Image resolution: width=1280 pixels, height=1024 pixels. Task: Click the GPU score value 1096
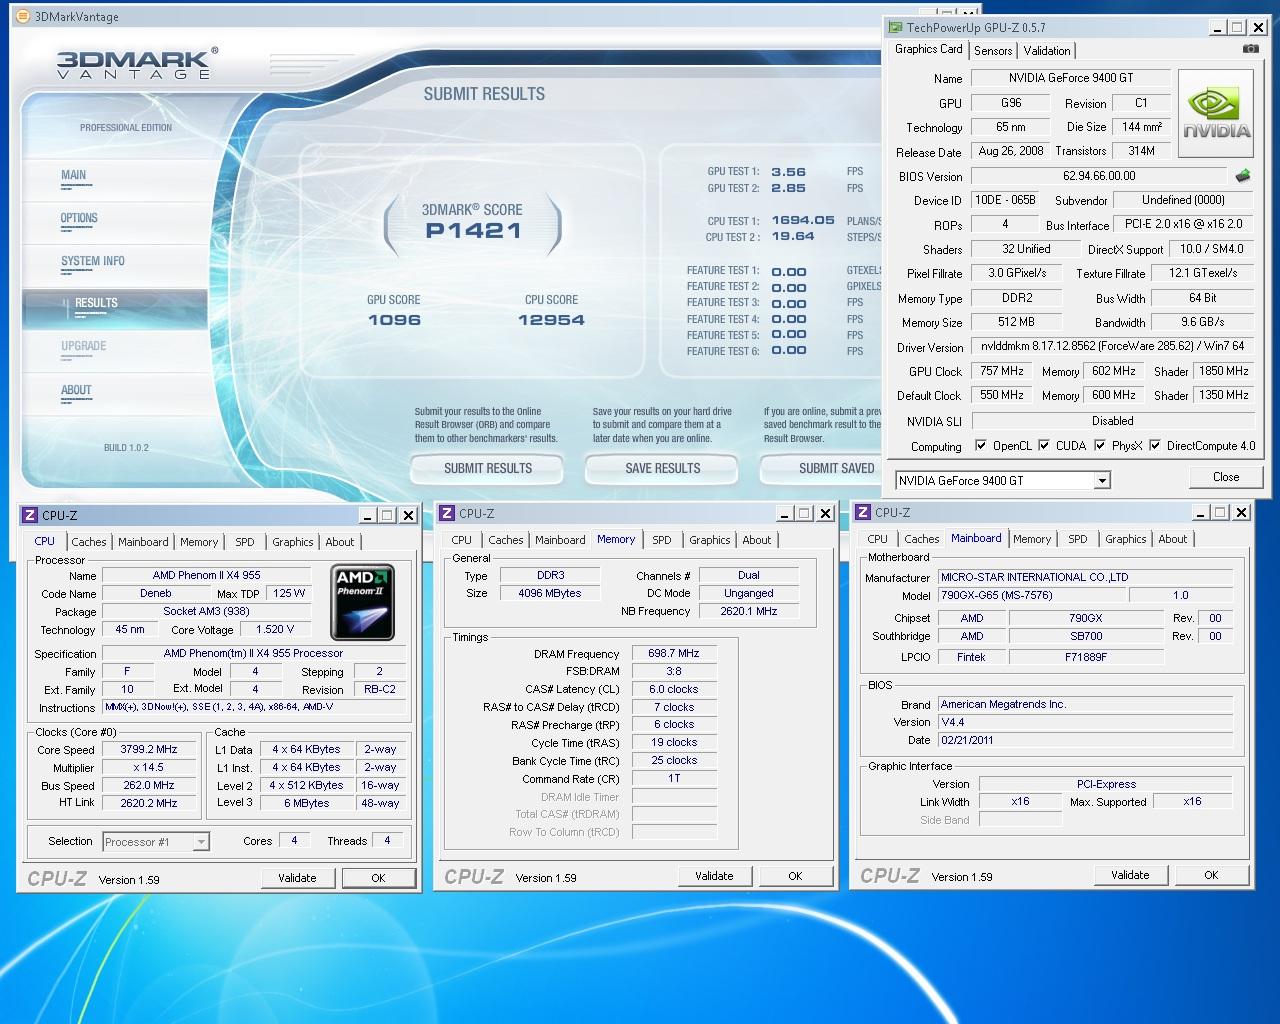[x=394, y=320]
